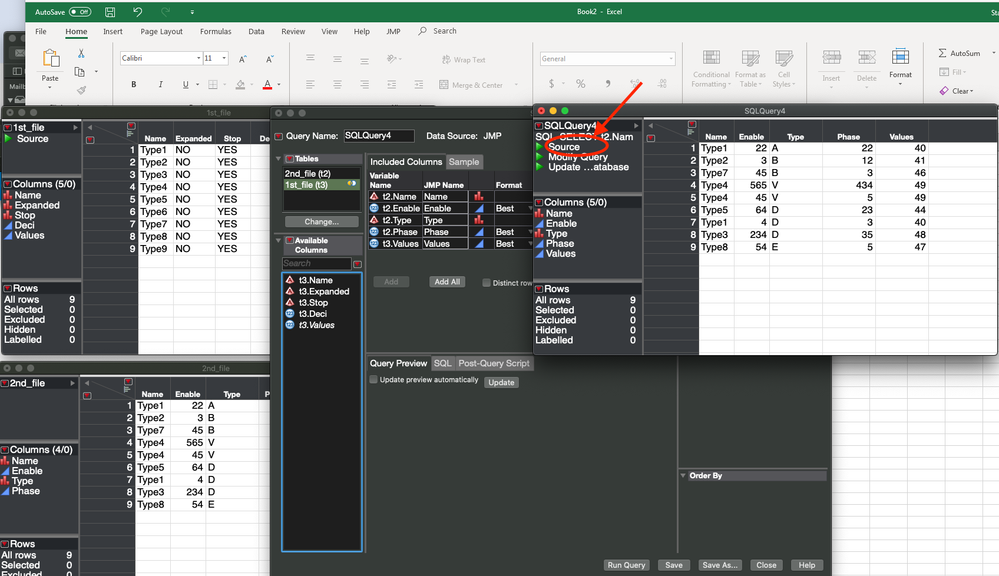This screenshot has width=999, height=576.
Task: Open the Columns red triangle menu in SQLQuery4
Action: pyautogui.click(x=539, y=202)
